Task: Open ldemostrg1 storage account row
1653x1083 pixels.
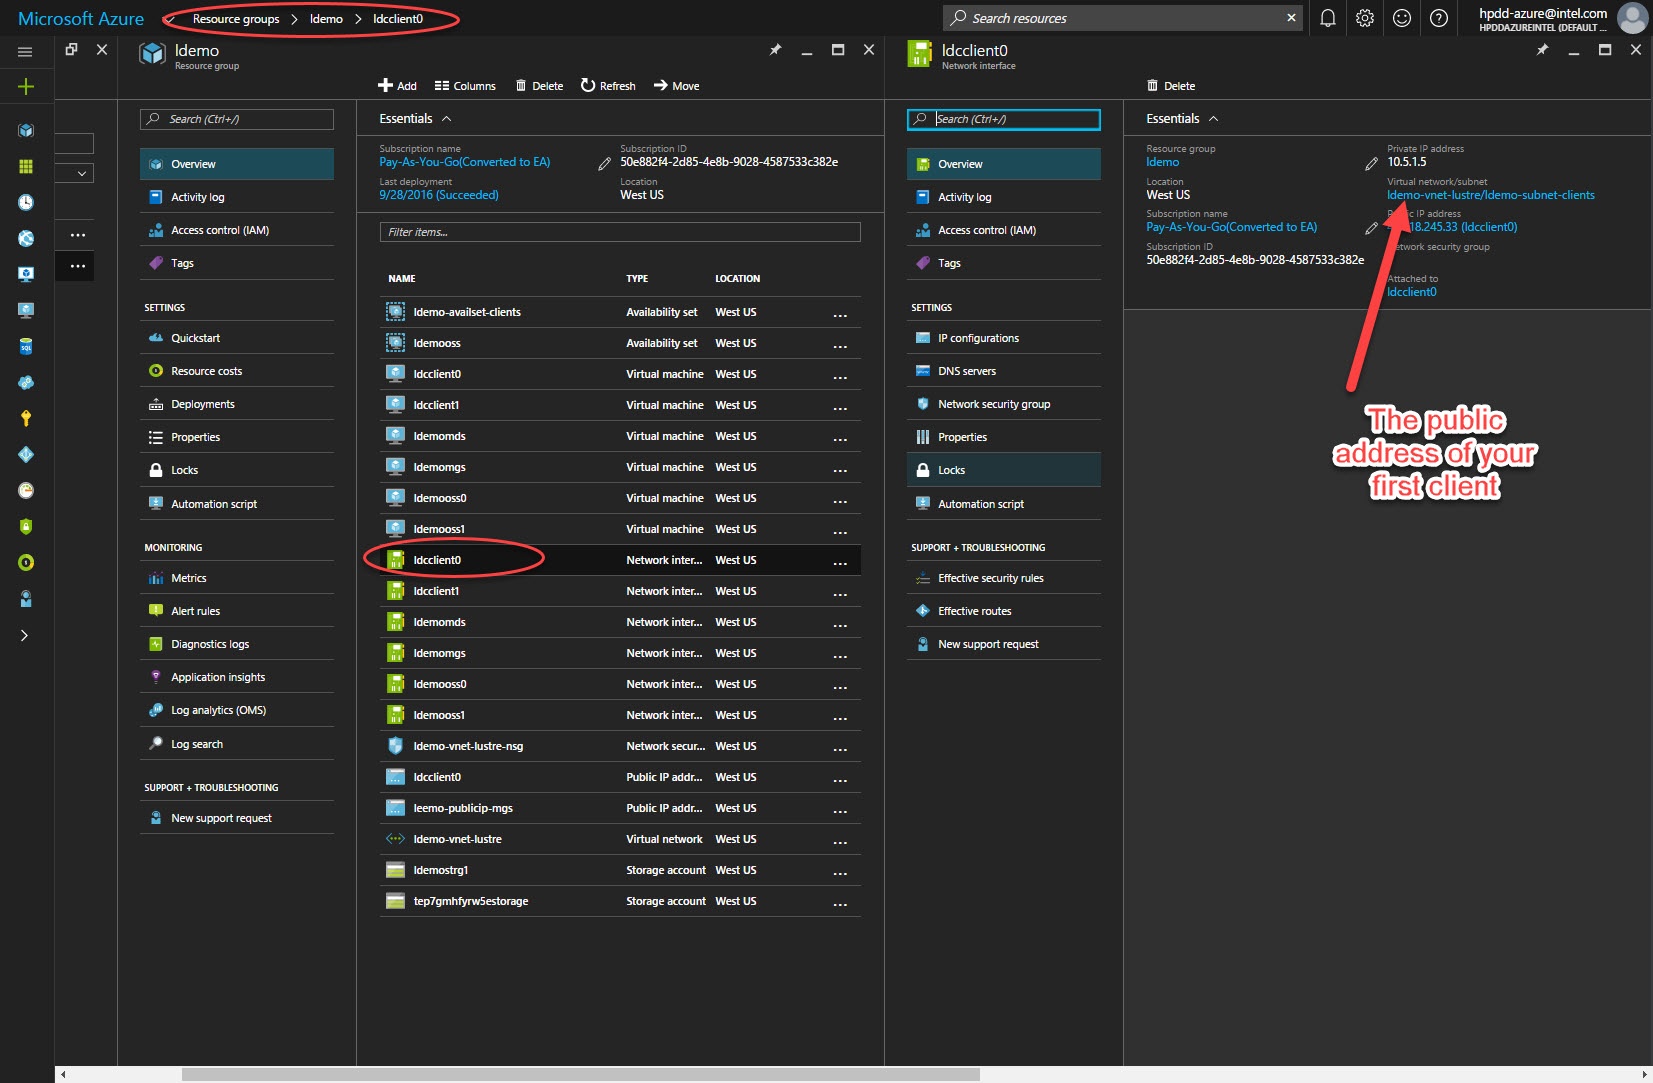Action: pos(620,870)
